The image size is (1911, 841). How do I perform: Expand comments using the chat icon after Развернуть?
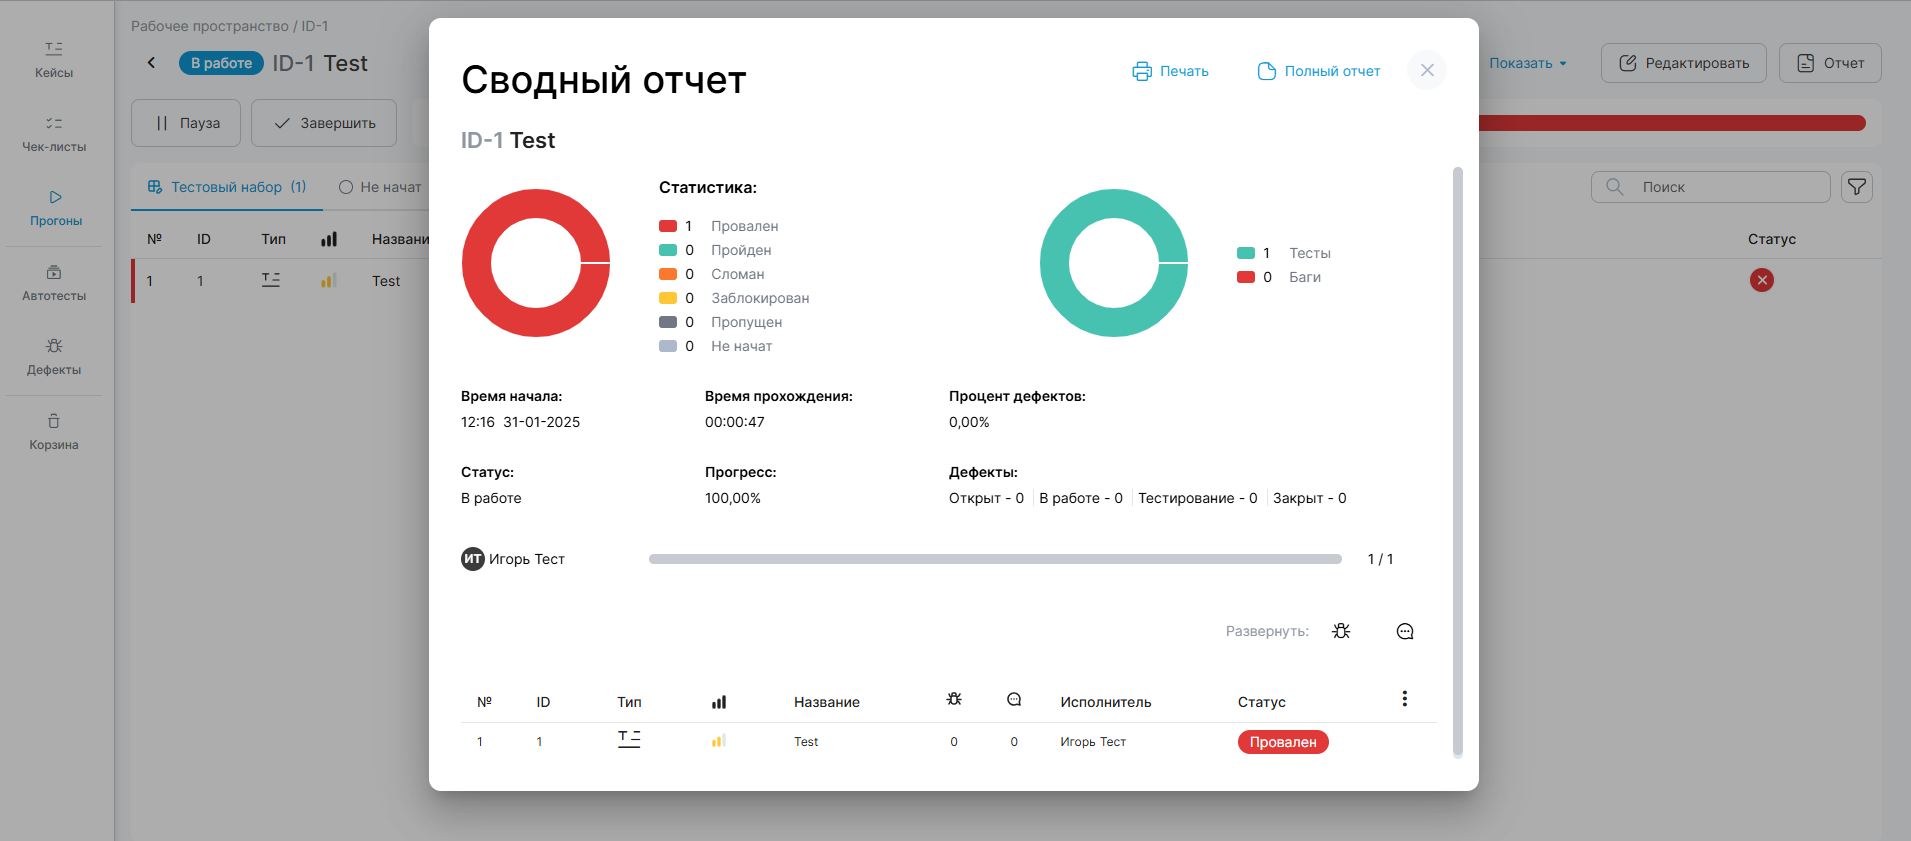[1405, 631]
